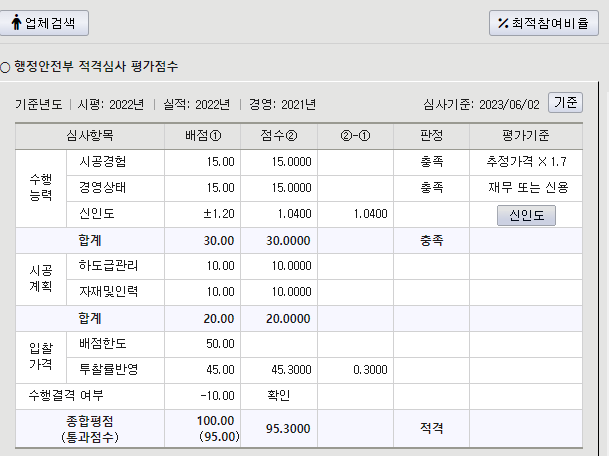Click 실적: 2022년 base year text
The width and height of the screenshot is (609, 456).
pos(197,104)
